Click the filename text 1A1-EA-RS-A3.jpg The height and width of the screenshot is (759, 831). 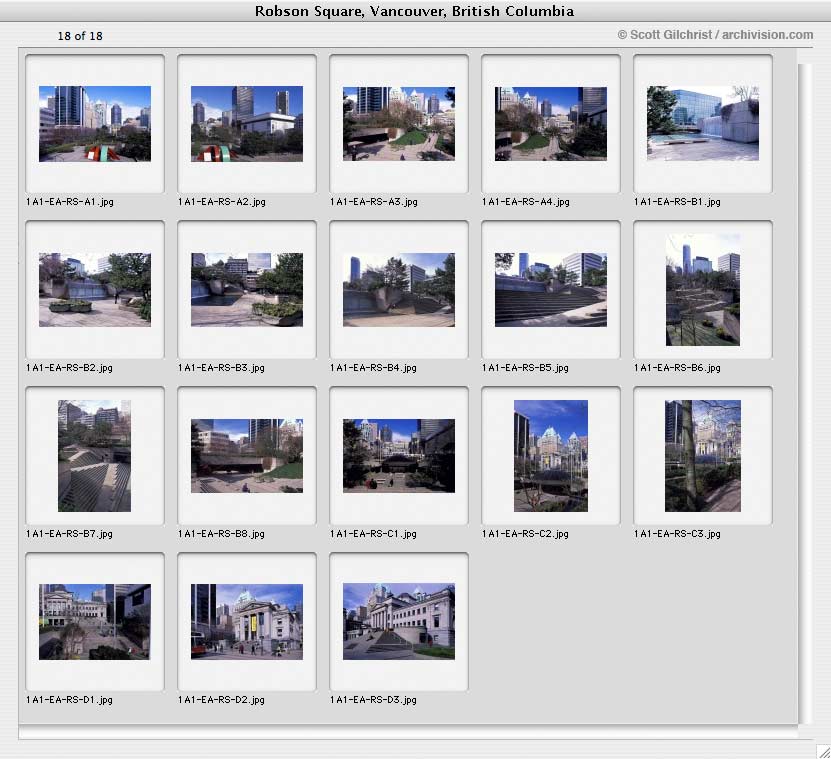point(374,202)
